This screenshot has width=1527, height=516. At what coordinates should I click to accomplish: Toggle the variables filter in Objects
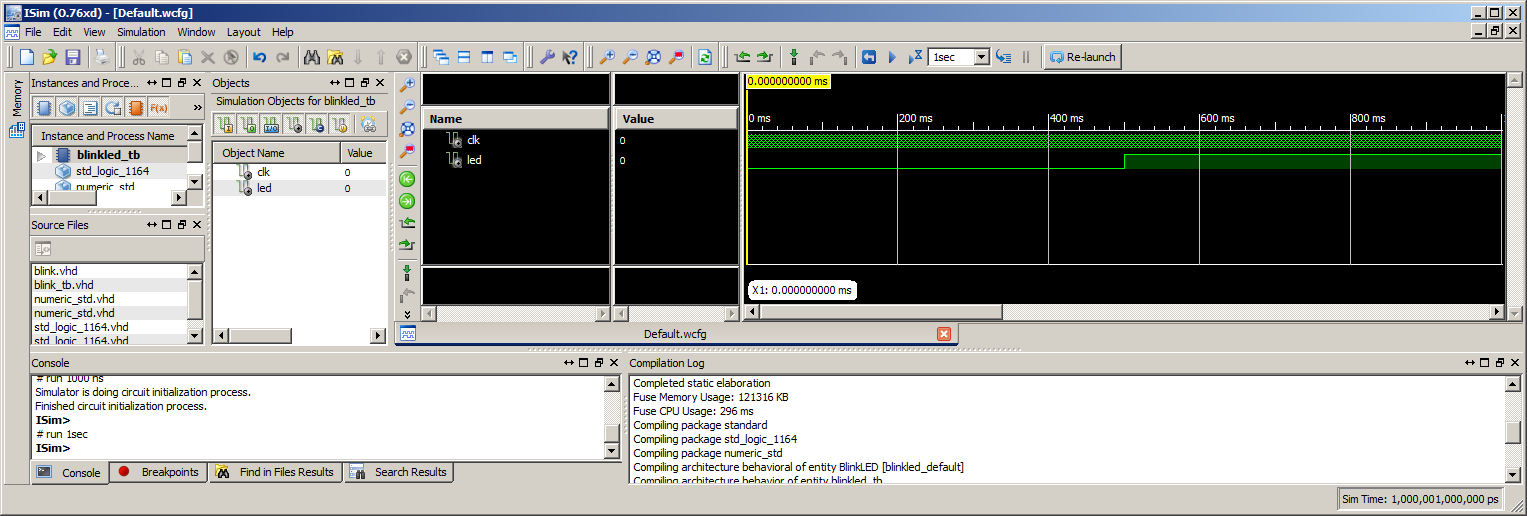340,125
